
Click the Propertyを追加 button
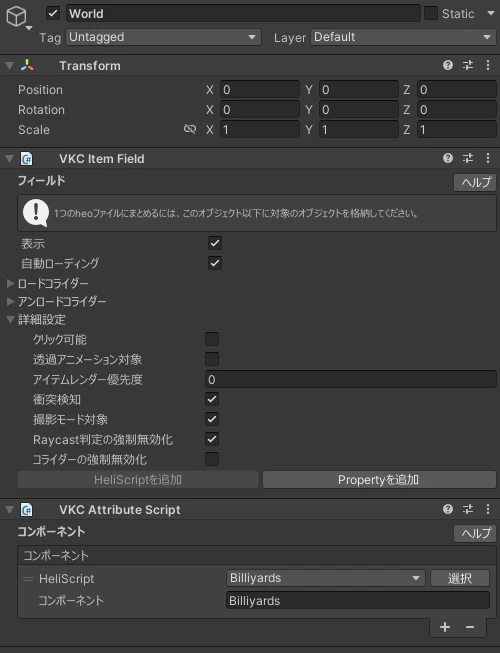click(379, 480)
